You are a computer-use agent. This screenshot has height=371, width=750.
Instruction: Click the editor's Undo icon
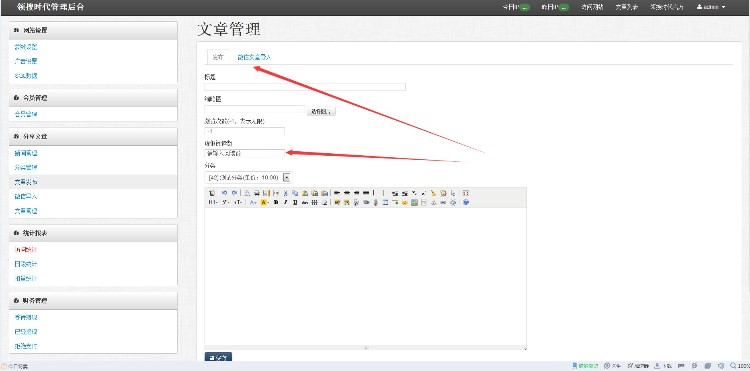tap(224, 193)
